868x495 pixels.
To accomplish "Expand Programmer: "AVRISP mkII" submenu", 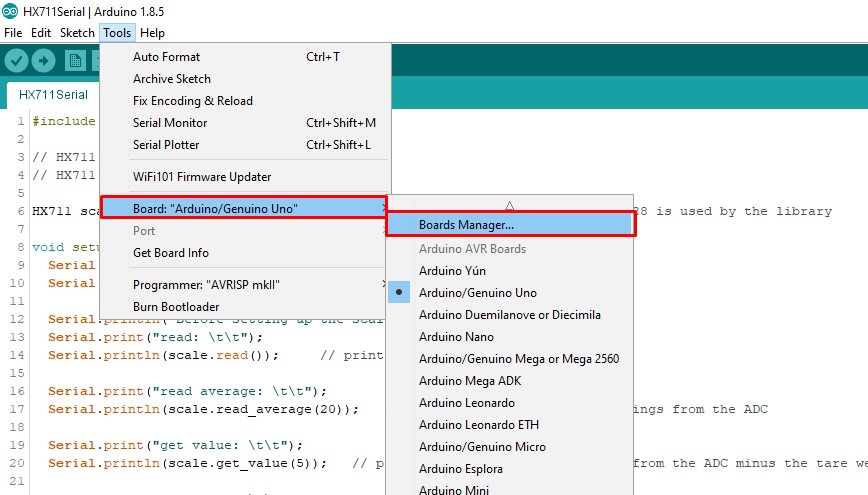I will pos(245,285).
